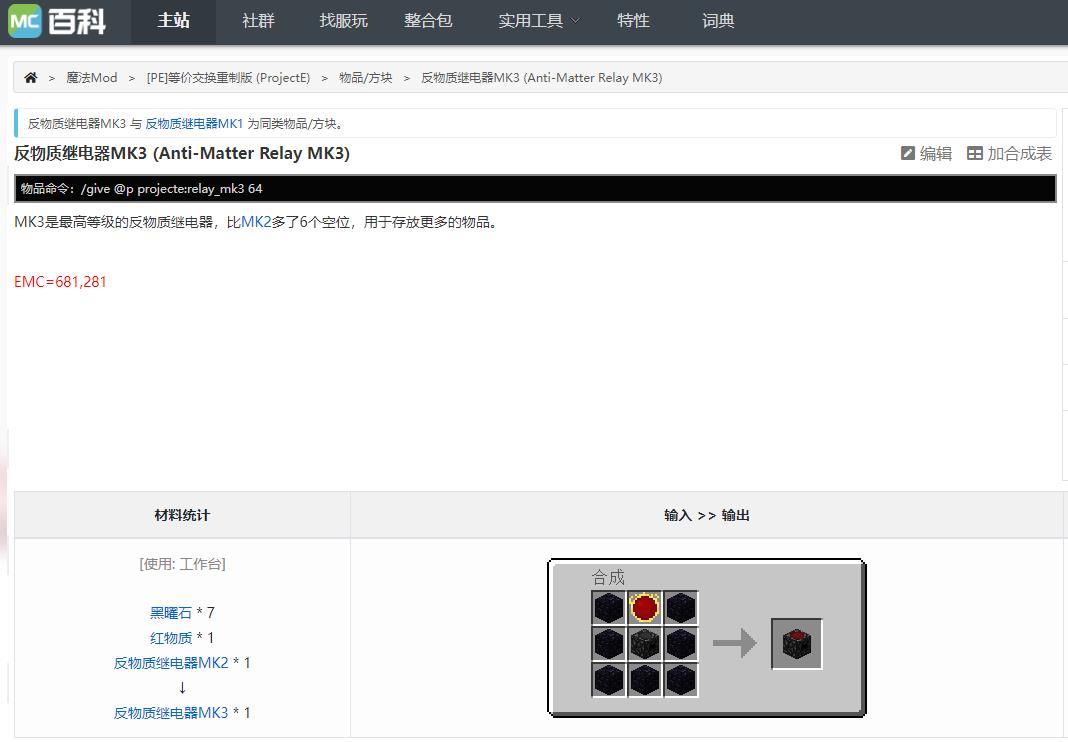This screenshot has height=742, width=1068.
Task: Open the 黑曜石 material link
Action: [x=171, y=613]
